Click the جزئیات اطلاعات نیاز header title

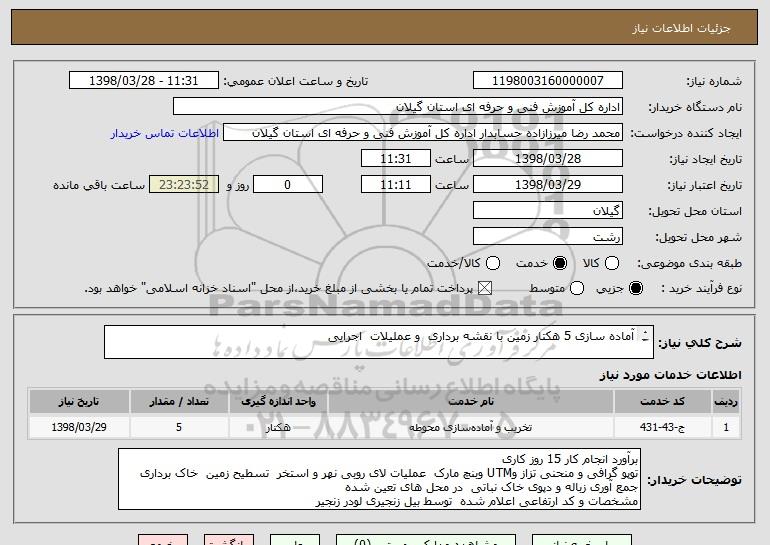point(681,28)
